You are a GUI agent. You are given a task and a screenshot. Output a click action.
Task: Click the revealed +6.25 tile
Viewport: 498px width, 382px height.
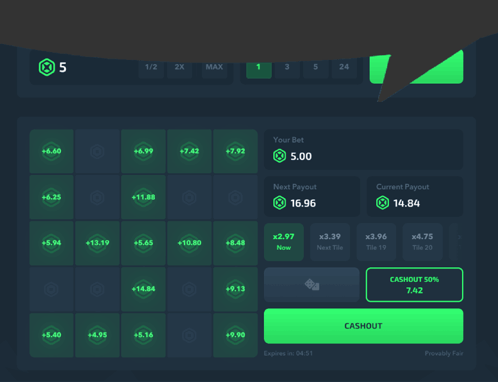click(51, 197)
